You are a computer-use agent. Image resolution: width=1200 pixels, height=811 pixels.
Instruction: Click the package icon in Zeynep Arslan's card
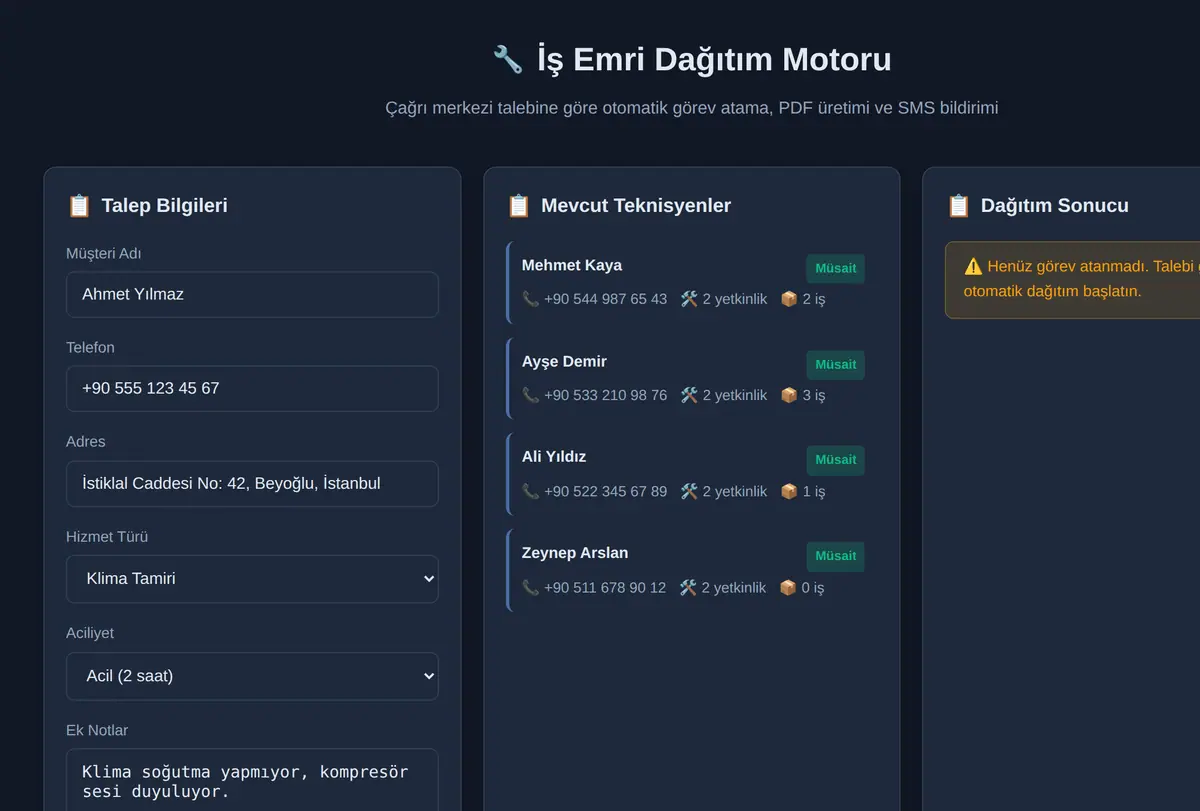(788, 587)
